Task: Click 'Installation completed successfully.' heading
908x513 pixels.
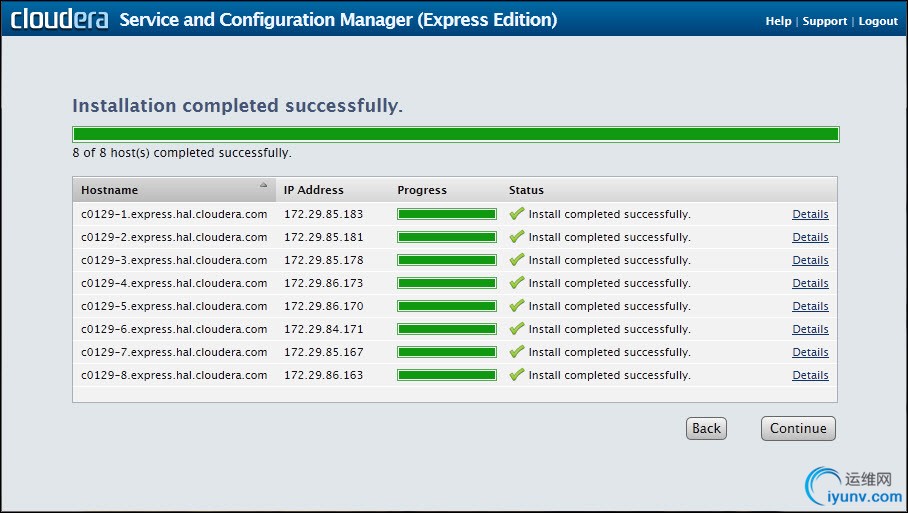Action: (x=237, y=106)
